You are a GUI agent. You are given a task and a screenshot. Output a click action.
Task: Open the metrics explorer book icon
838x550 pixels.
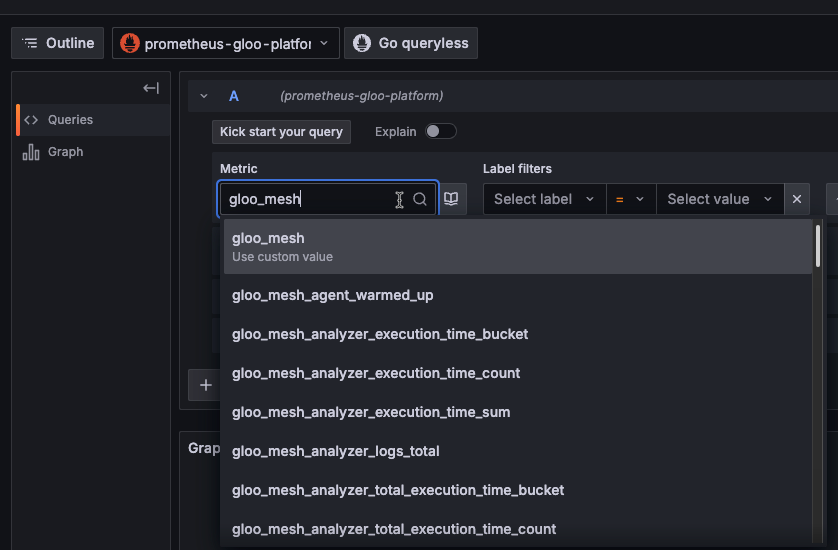pos(451,199)
